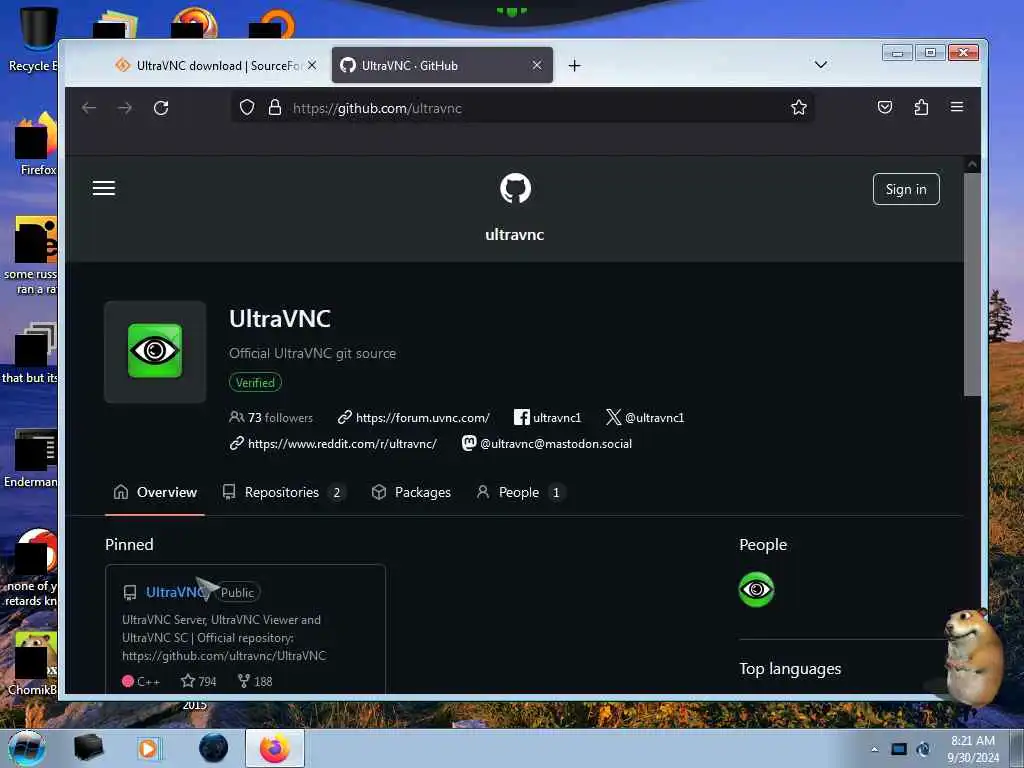The width and height of the screenshot is (1024, 768).
Task: Bookmark this page with the star
Action: point(799,108)
